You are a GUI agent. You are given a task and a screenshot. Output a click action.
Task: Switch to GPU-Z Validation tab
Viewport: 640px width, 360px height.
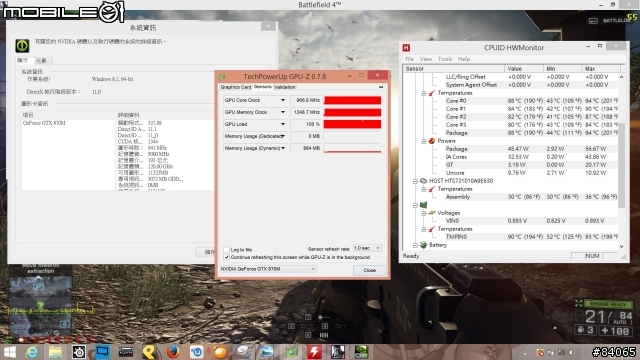284,87
